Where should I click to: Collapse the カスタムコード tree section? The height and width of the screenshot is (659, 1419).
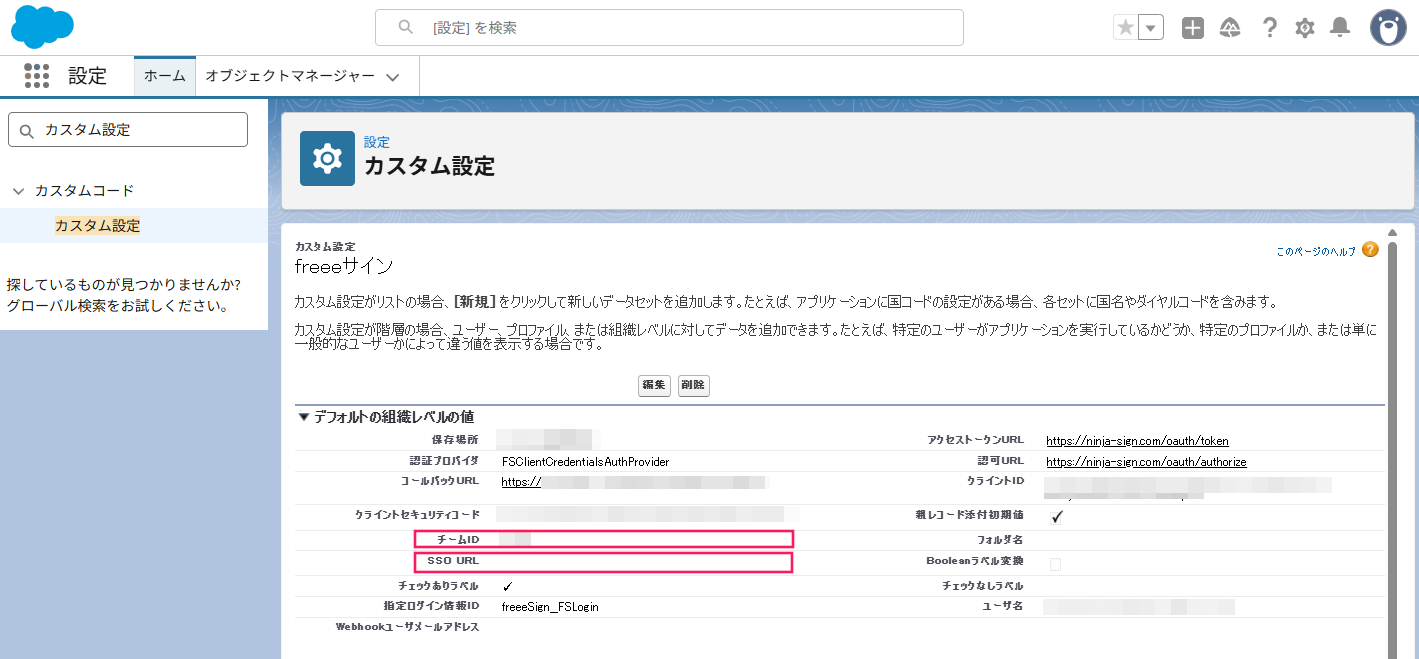(19, 191)
